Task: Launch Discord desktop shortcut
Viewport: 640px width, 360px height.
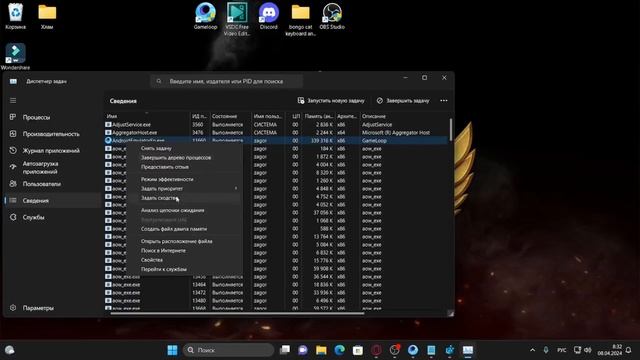Action: (x=268, y=16)
